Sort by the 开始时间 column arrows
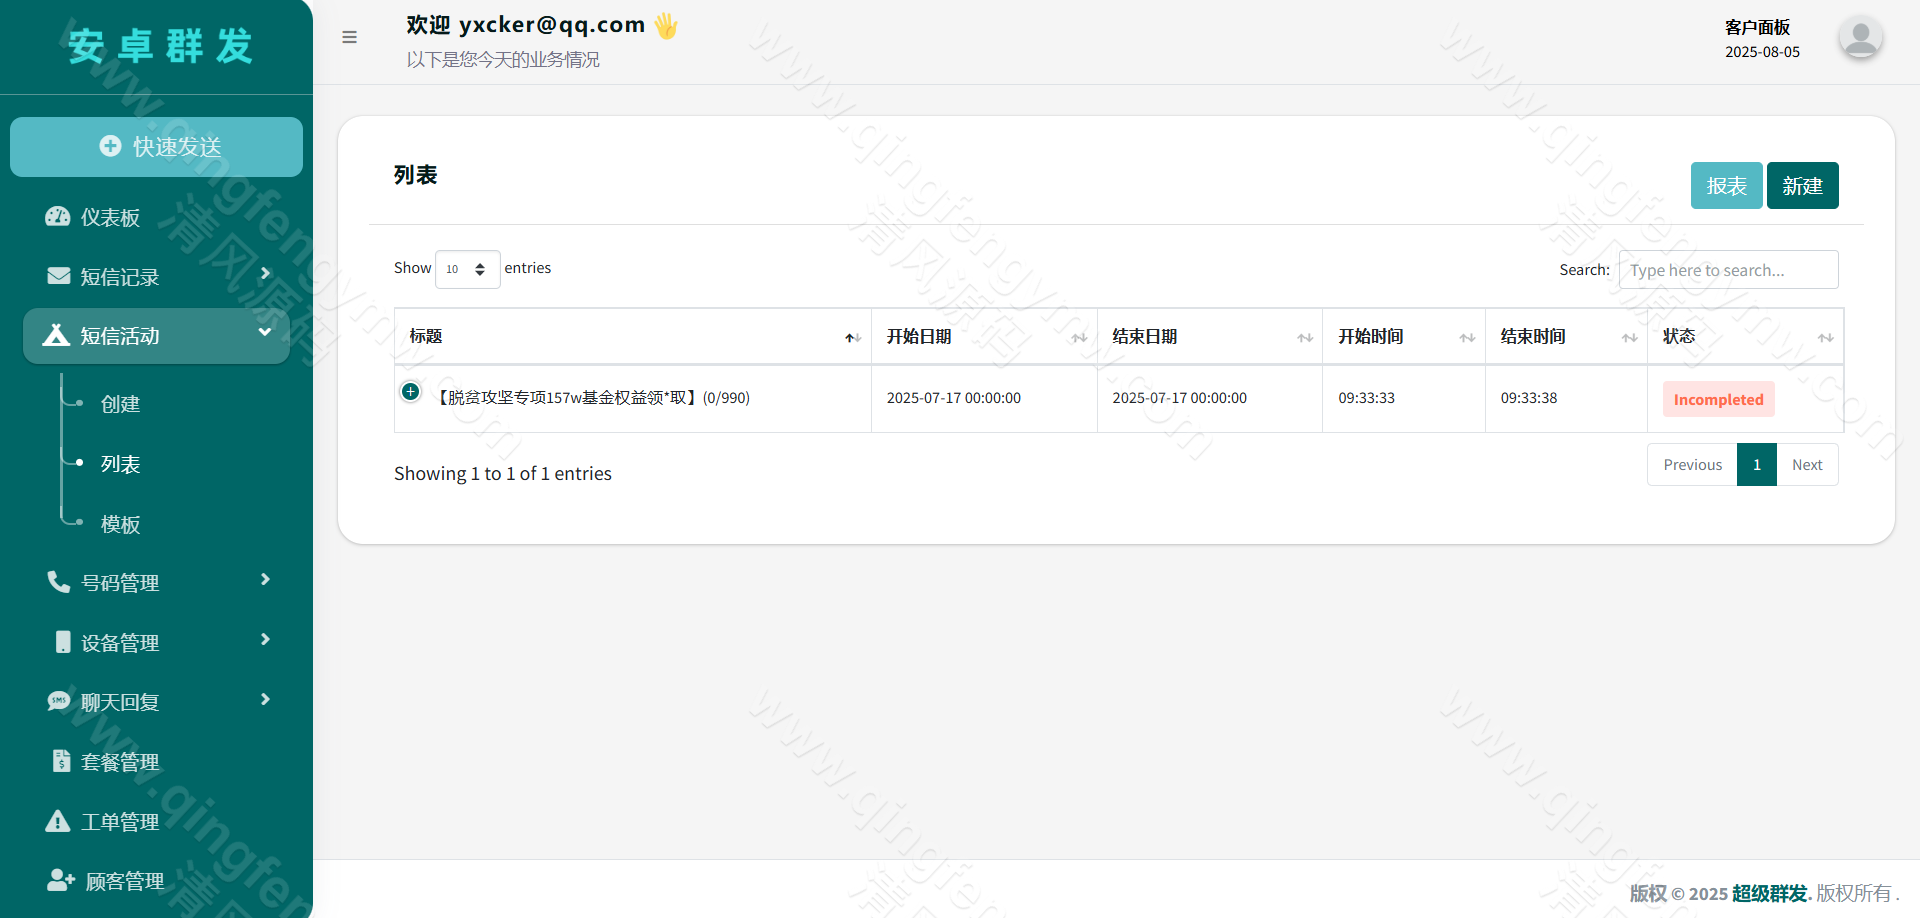The image size is (1920, 918). [1467, 338]
